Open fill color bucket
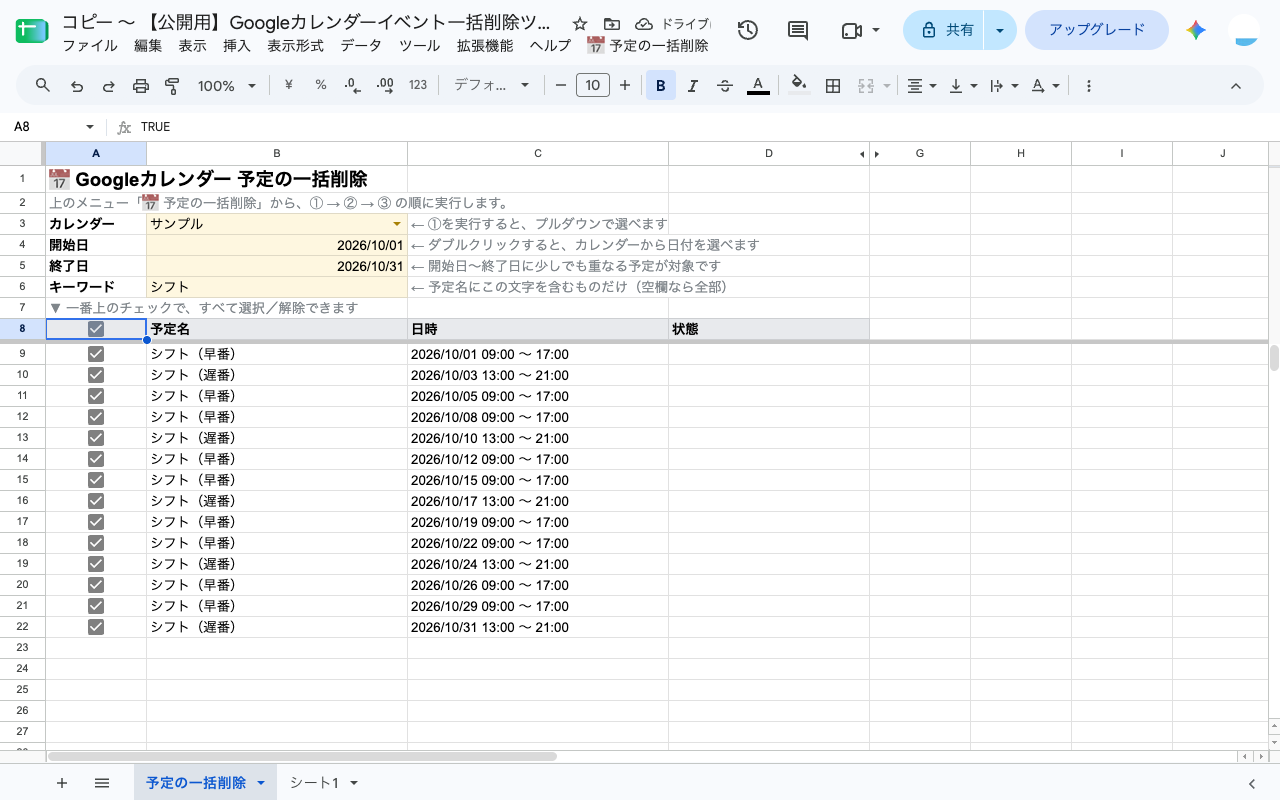The height and width of the screenshot is (800, 1280). tap(798, 86)
